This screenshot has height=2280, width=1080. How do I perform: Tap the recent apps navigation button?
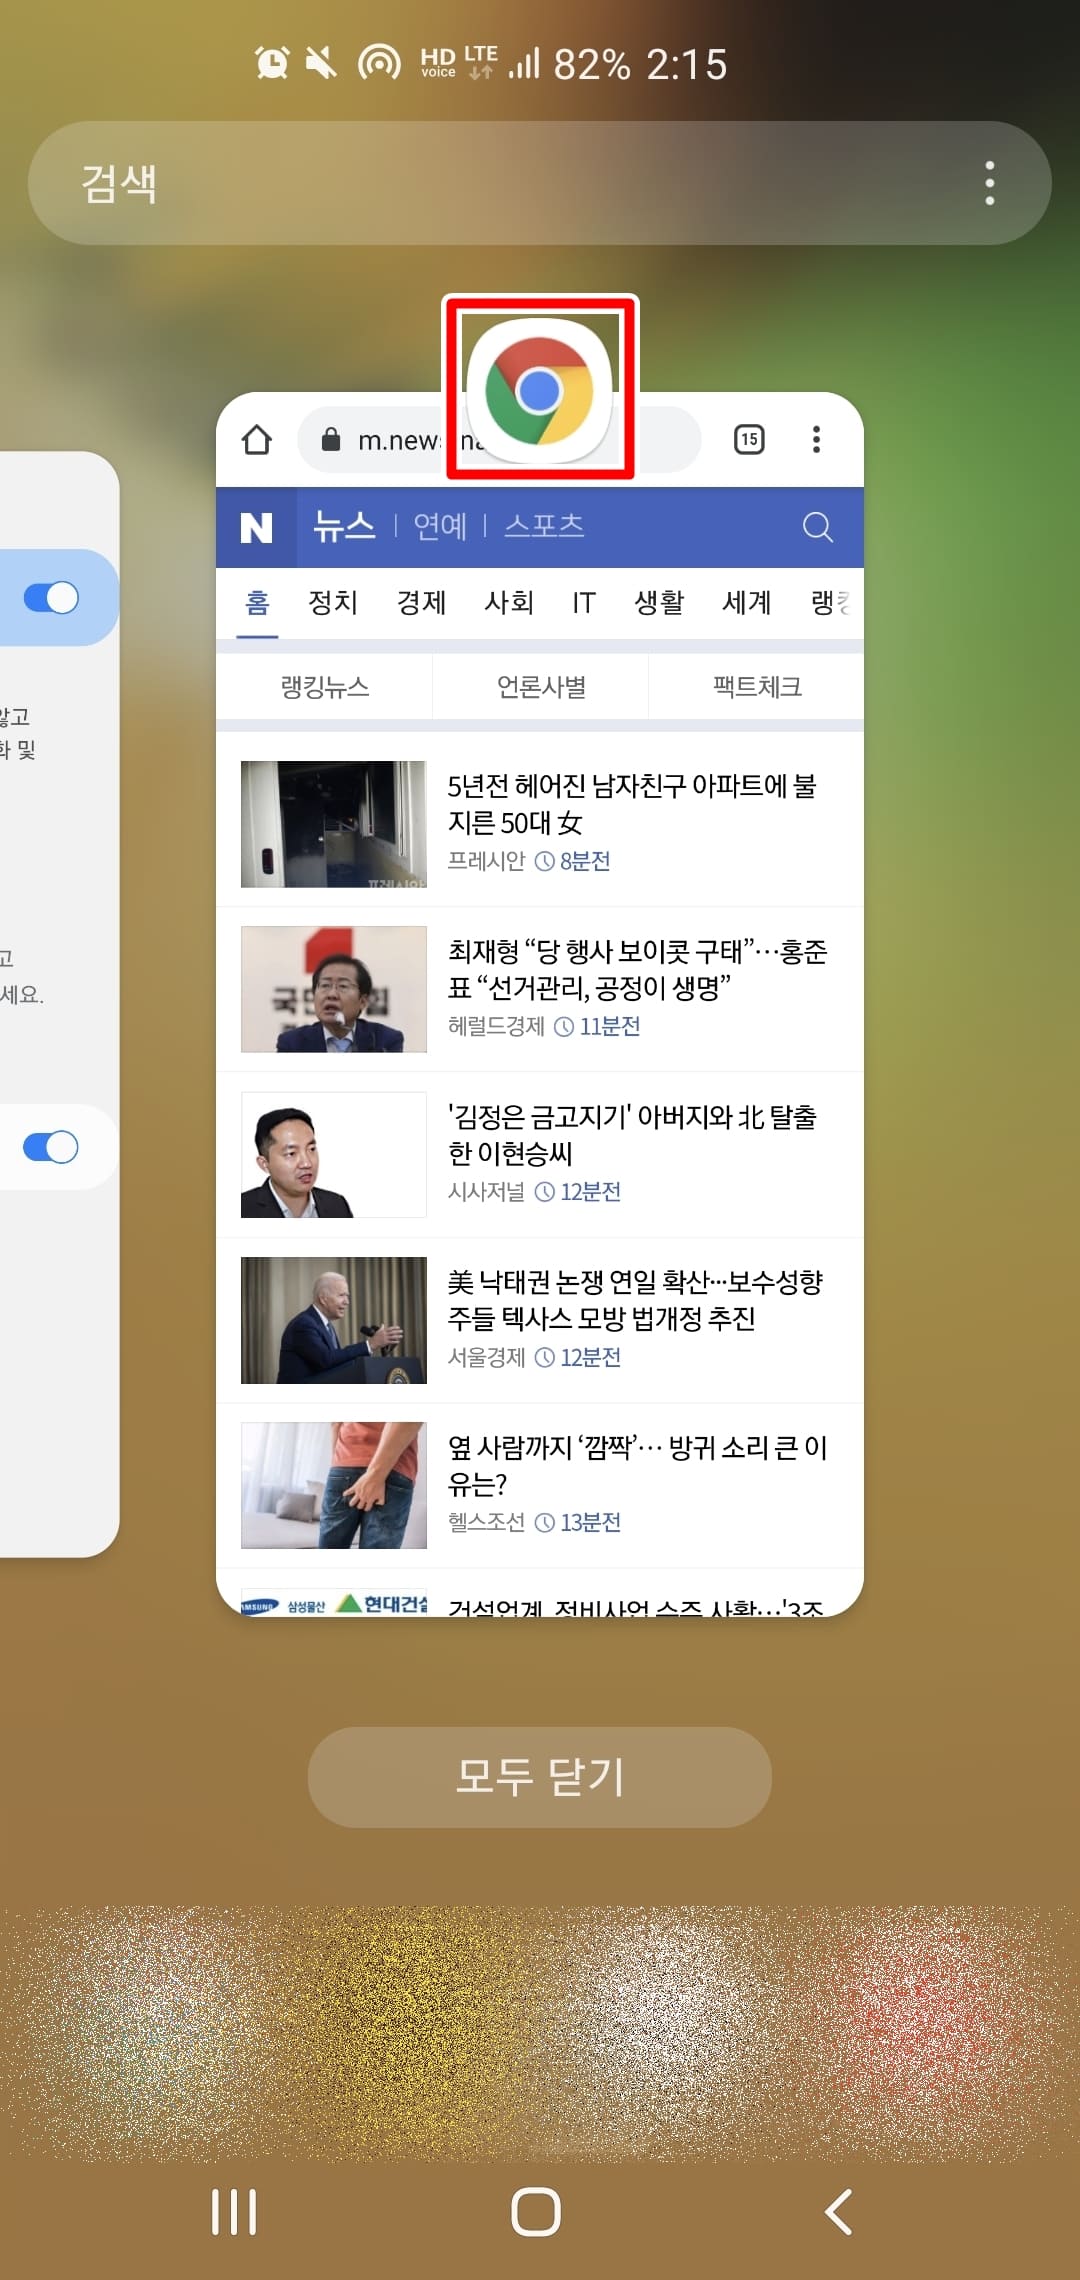pos(234,2211)
